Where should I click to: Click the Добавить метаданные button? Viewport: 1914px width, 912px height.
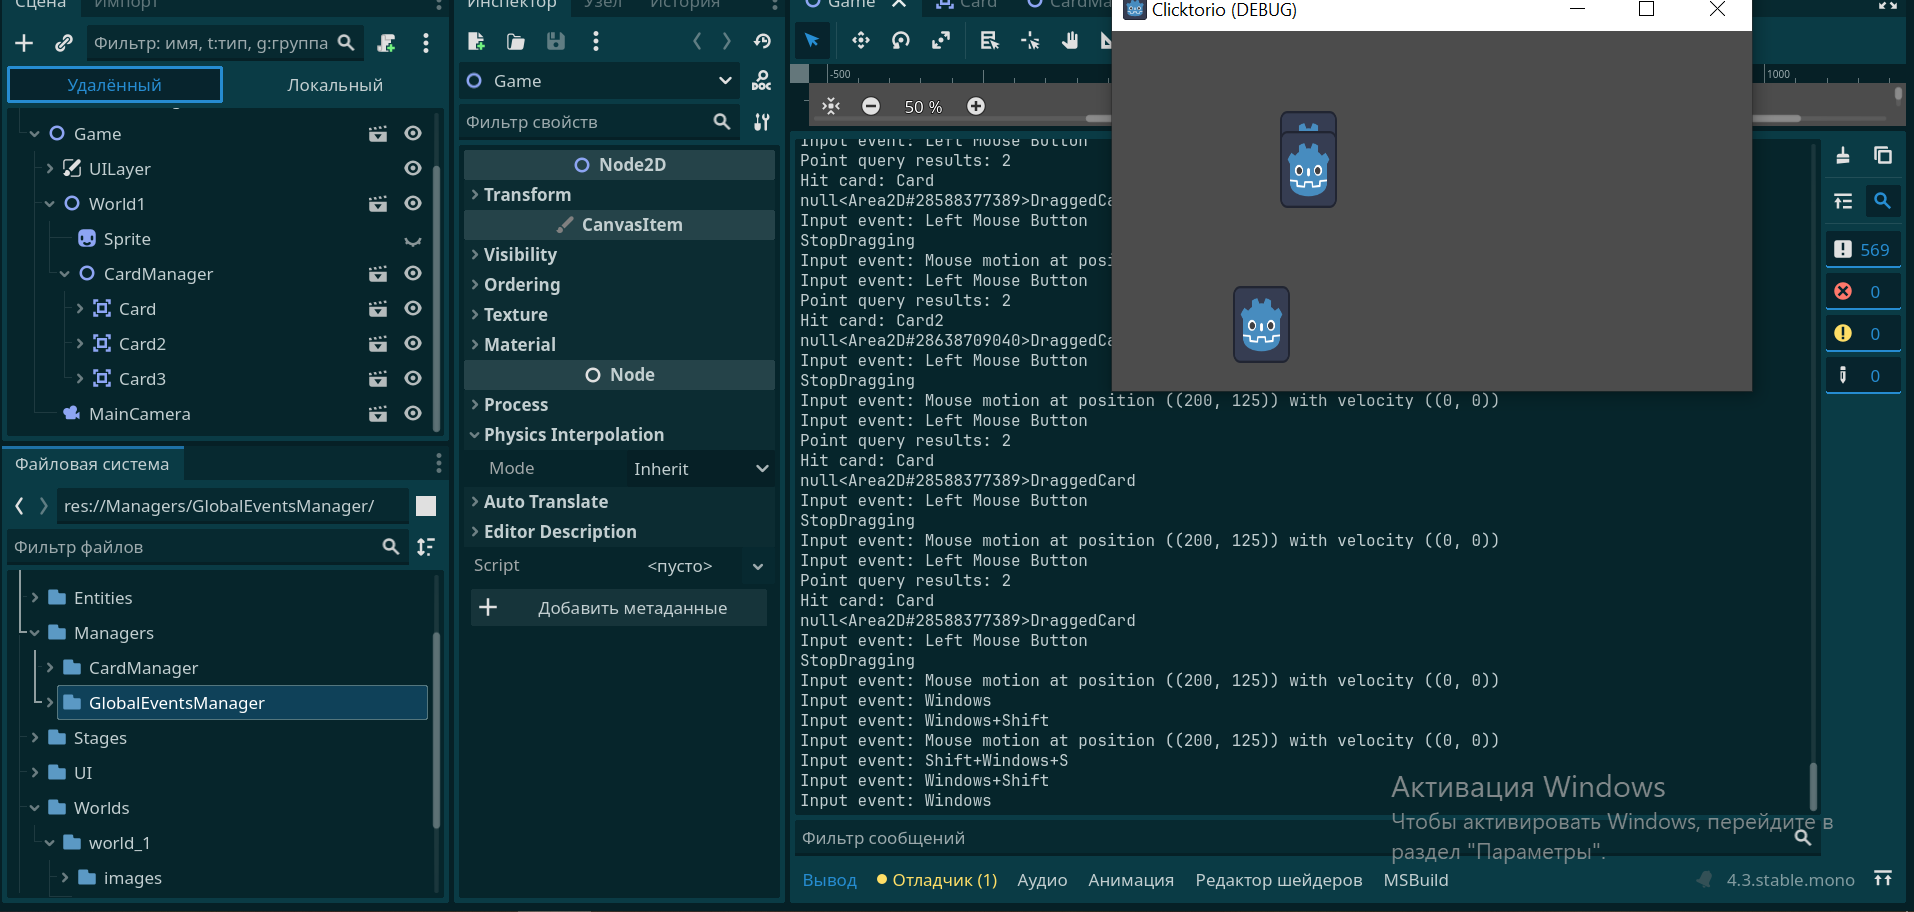click(619, 608)
